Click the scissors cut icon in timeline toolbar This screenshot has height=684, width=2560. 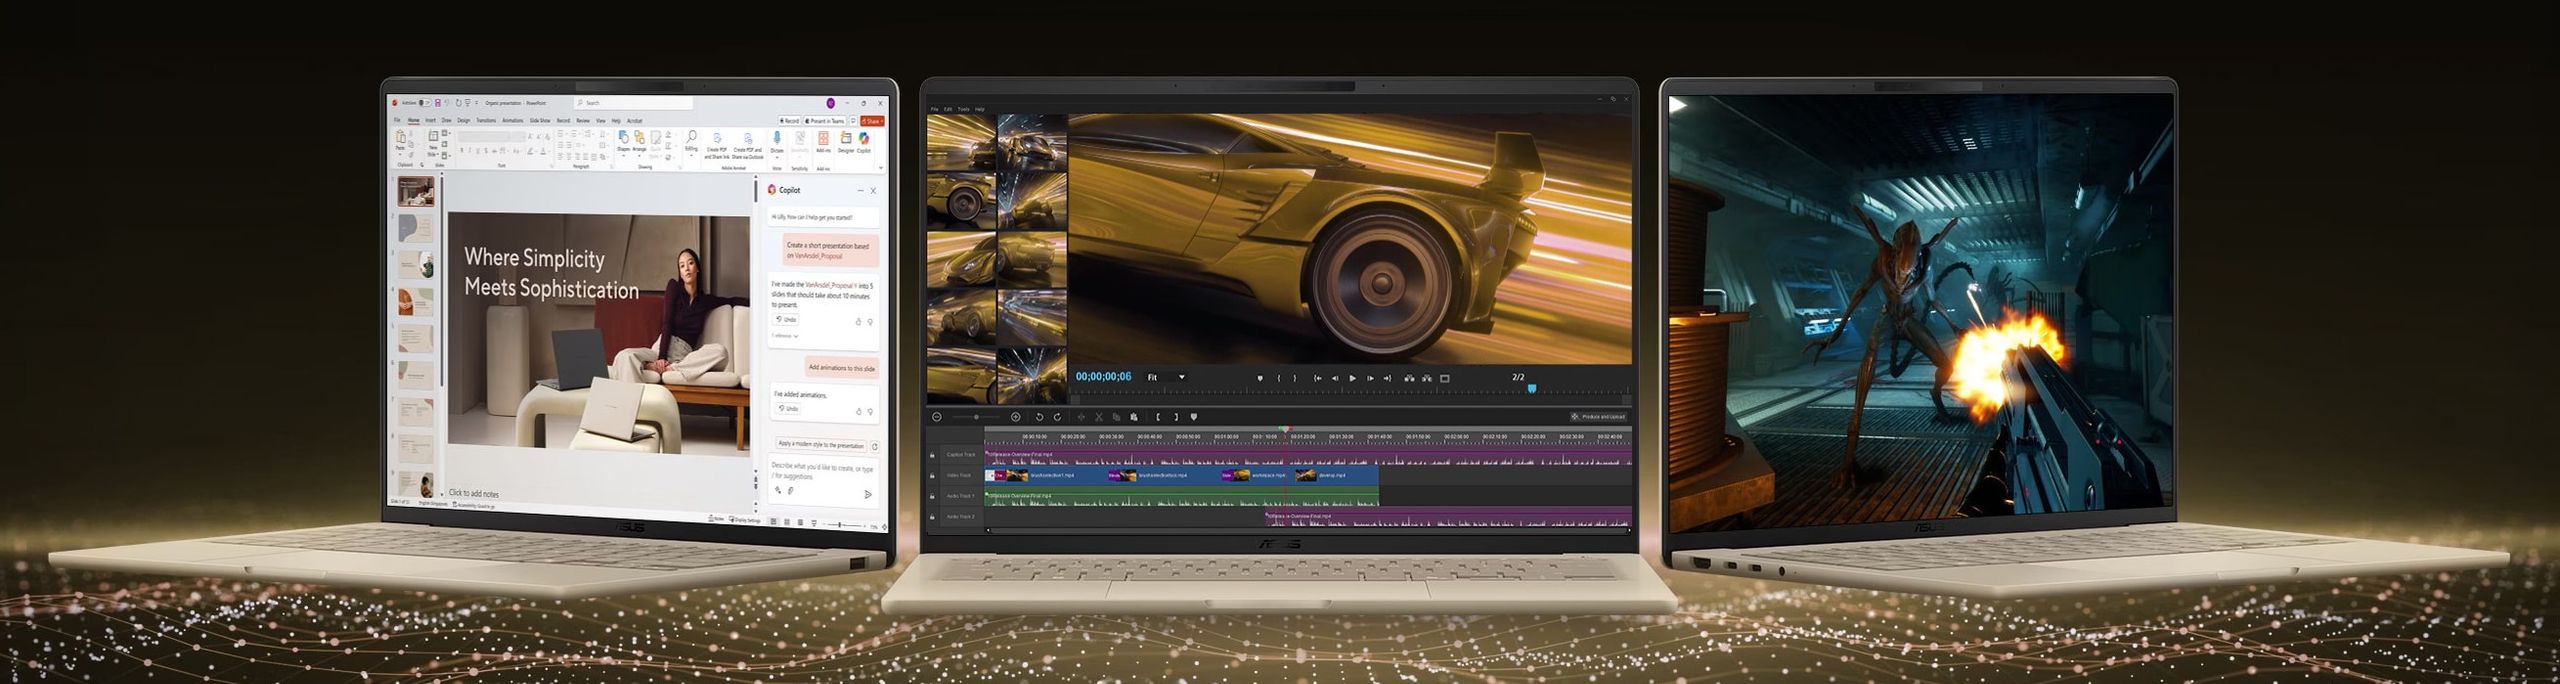[x=1099, y=417]
